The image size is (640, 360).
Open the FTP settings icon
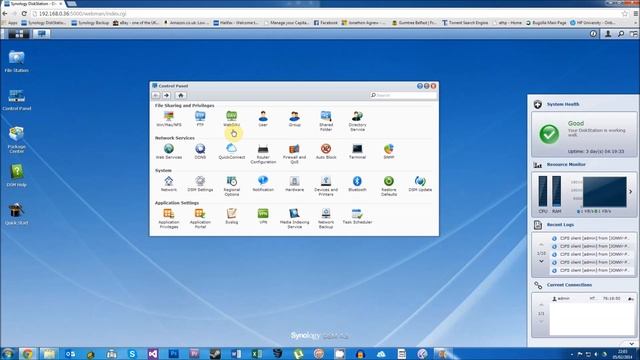200,119
